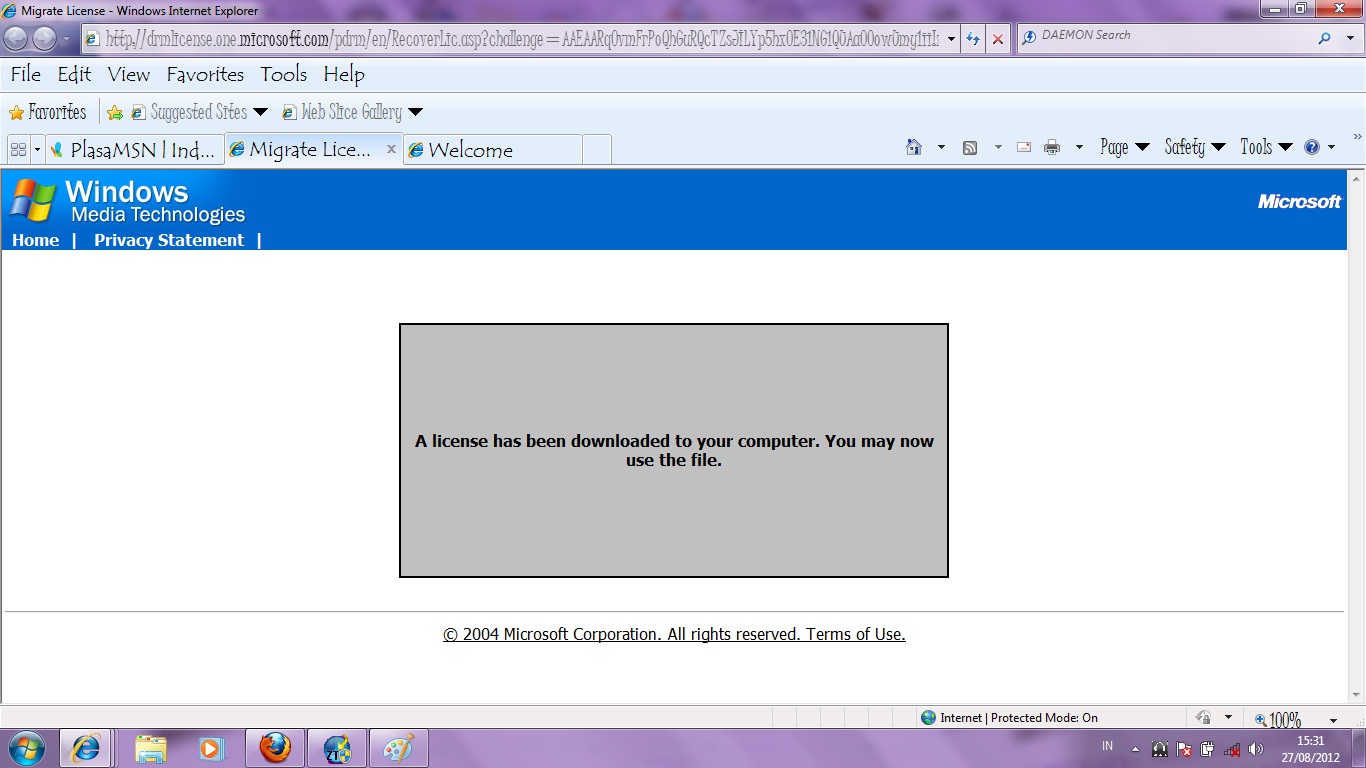Go forward with the Forward arrow button
The height and width of the screenshot is (768, 1366).
pyautogui.click(x=45, y=39)
